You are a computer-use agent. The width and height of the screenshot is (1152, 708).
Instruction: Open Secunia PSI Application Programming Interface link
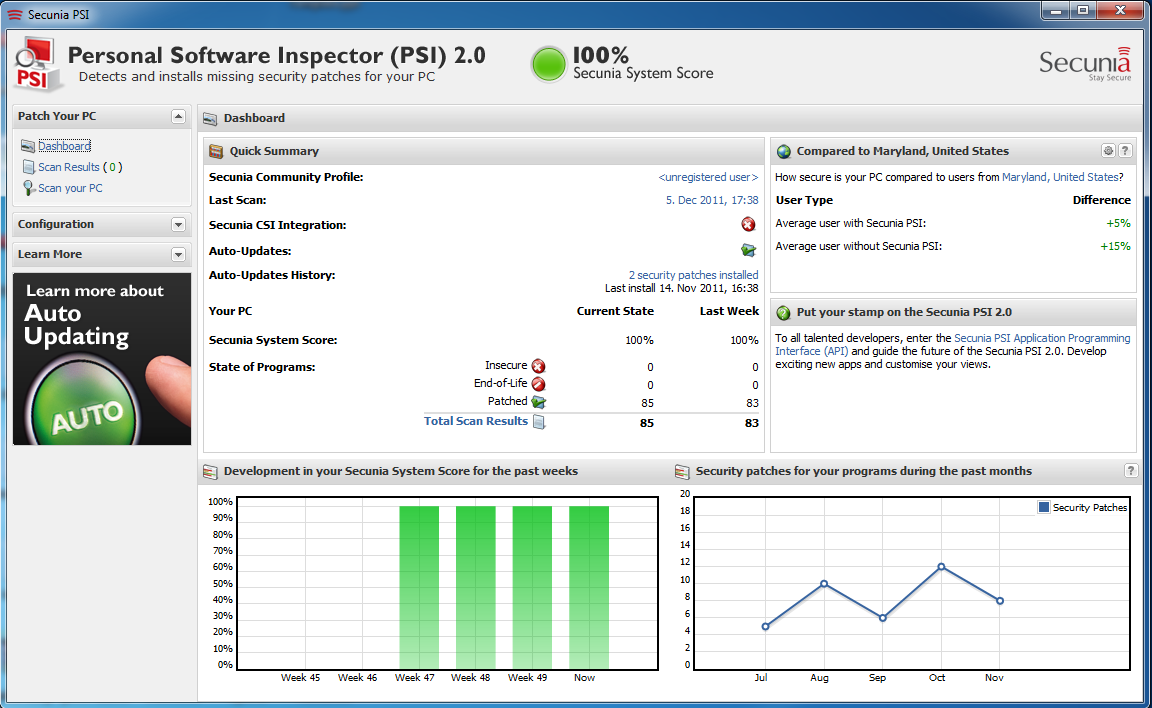1042,338
